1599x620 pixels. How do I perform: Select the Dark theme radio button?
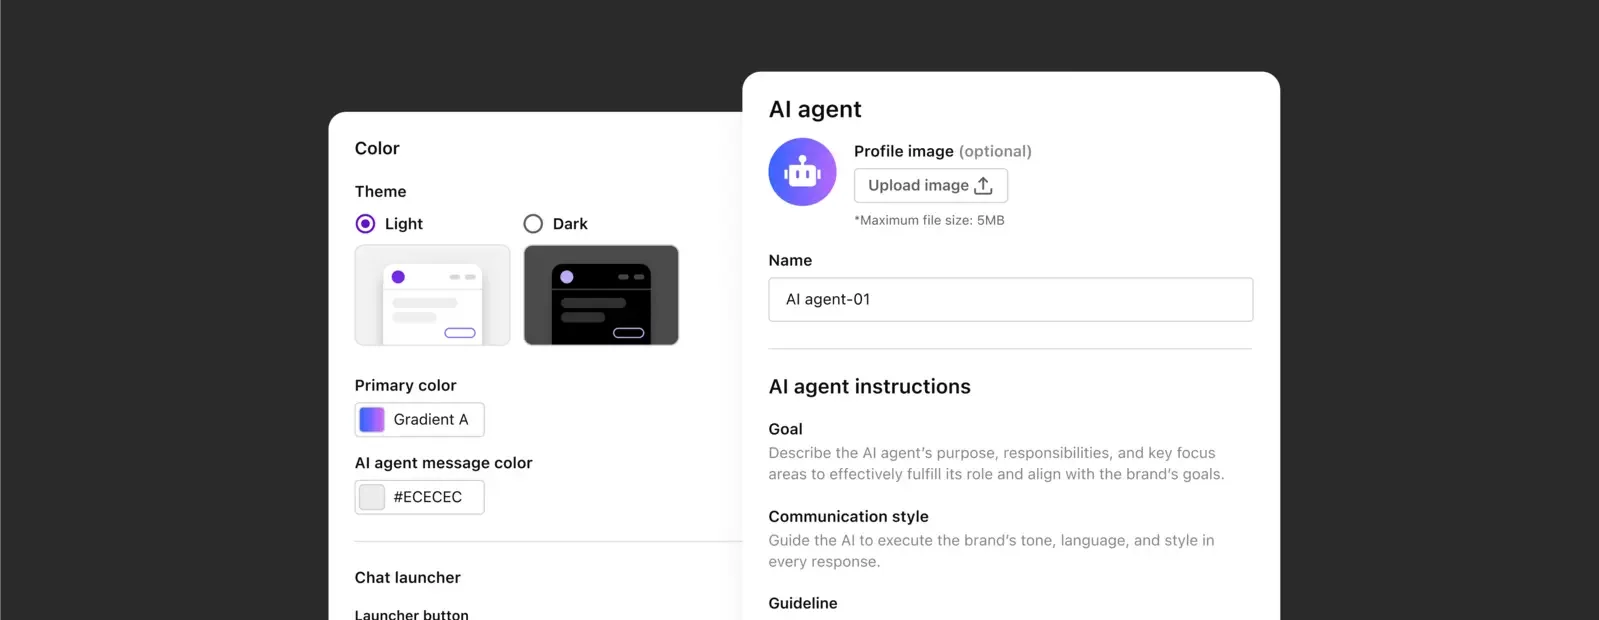(533, 224)
